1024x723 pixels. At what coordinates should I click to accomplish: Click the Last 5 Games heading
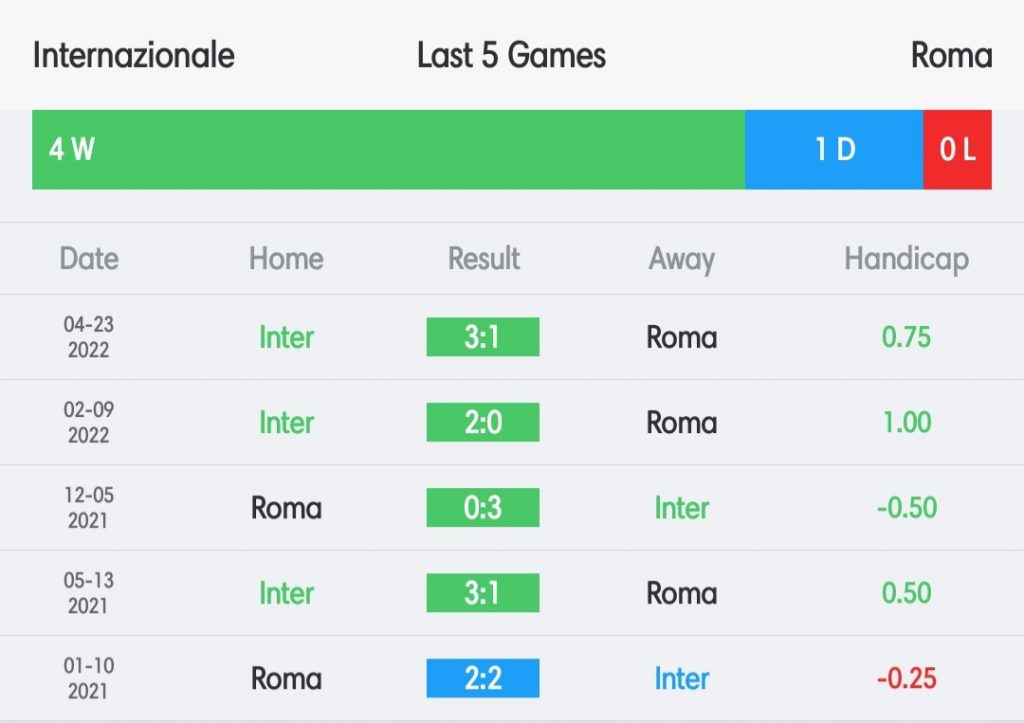(511, 55)
